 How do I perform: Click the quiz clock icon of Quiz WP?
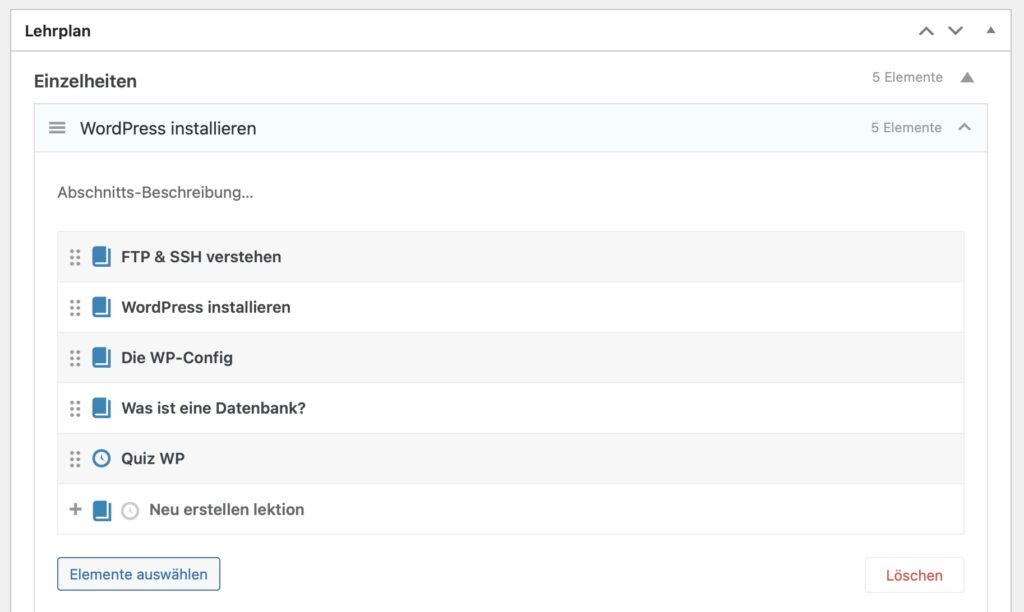point(101,459)
